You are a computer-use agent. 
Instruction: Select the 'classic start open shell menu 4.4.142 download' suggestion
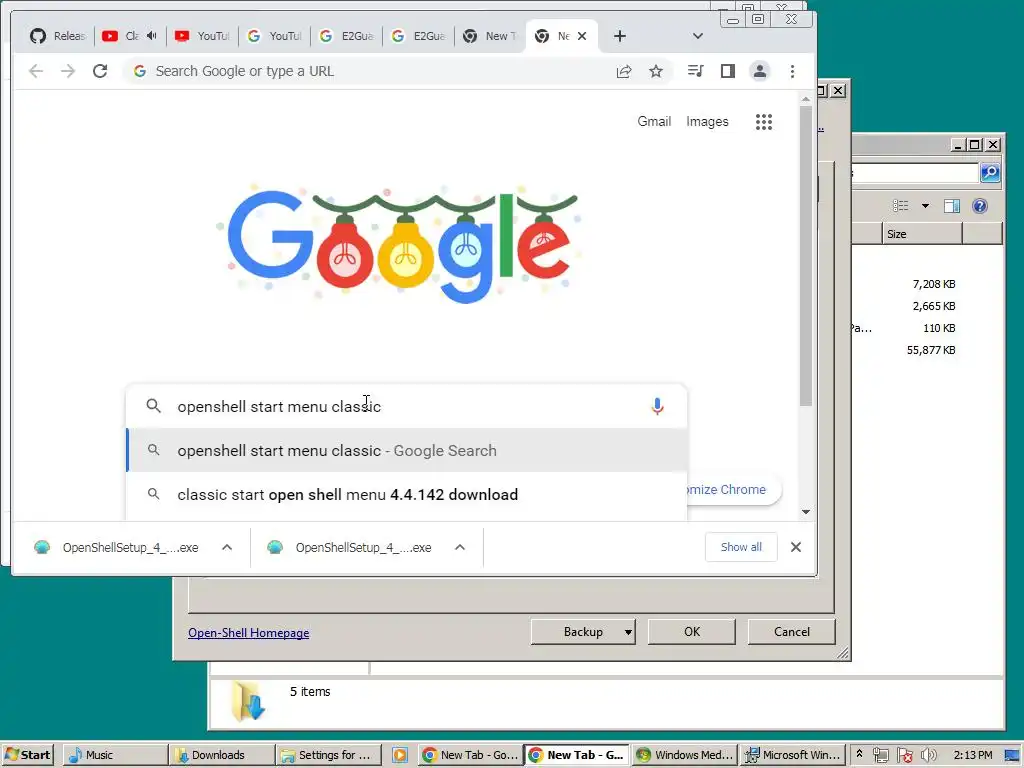406,495
